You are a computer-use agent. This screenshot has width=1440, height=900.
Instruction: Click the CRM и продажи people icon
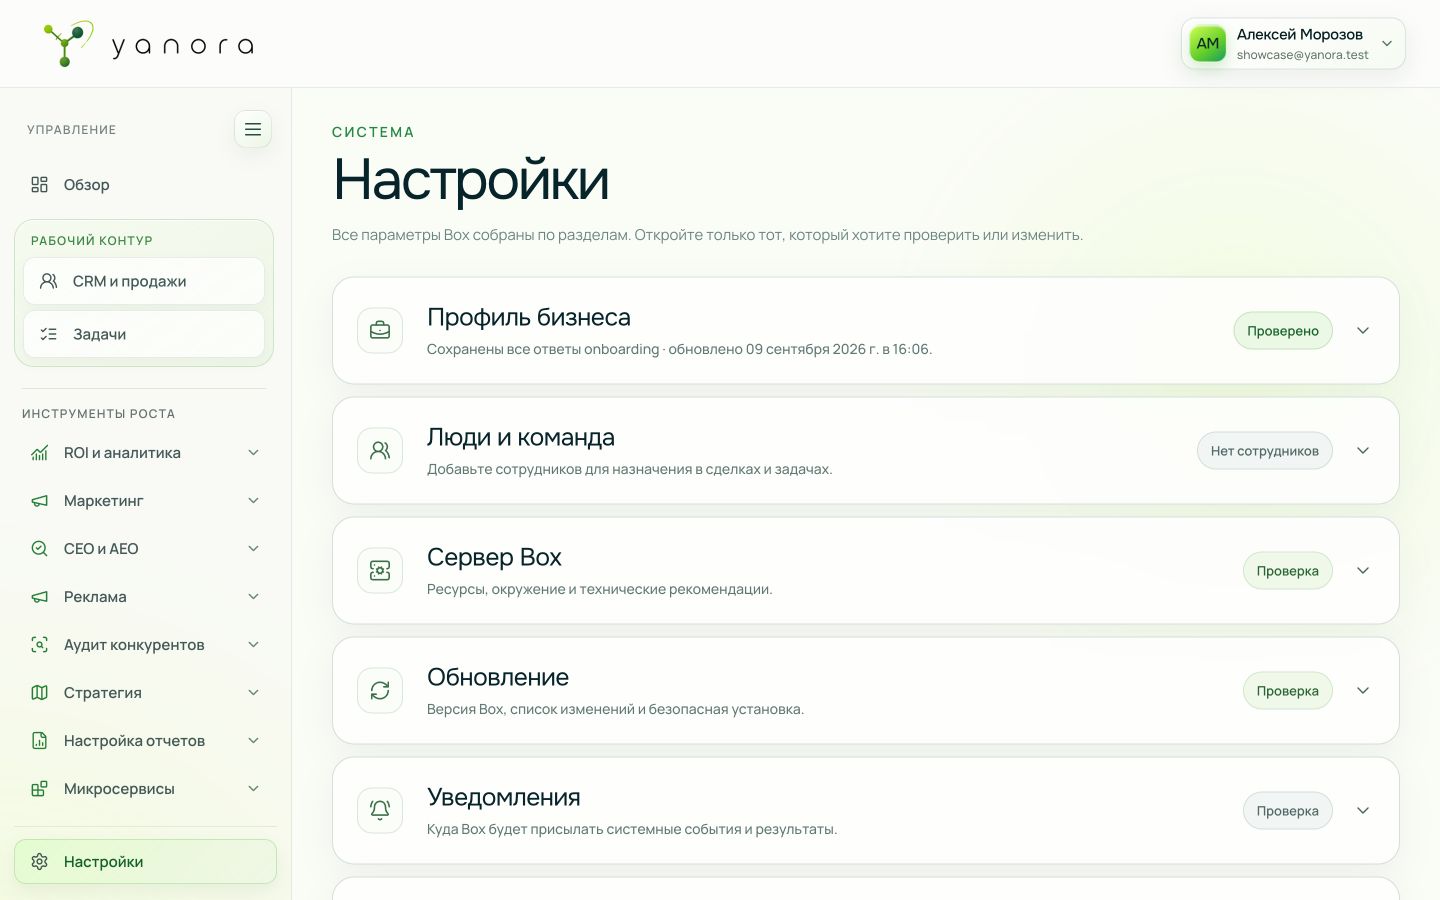pos(48,282)
